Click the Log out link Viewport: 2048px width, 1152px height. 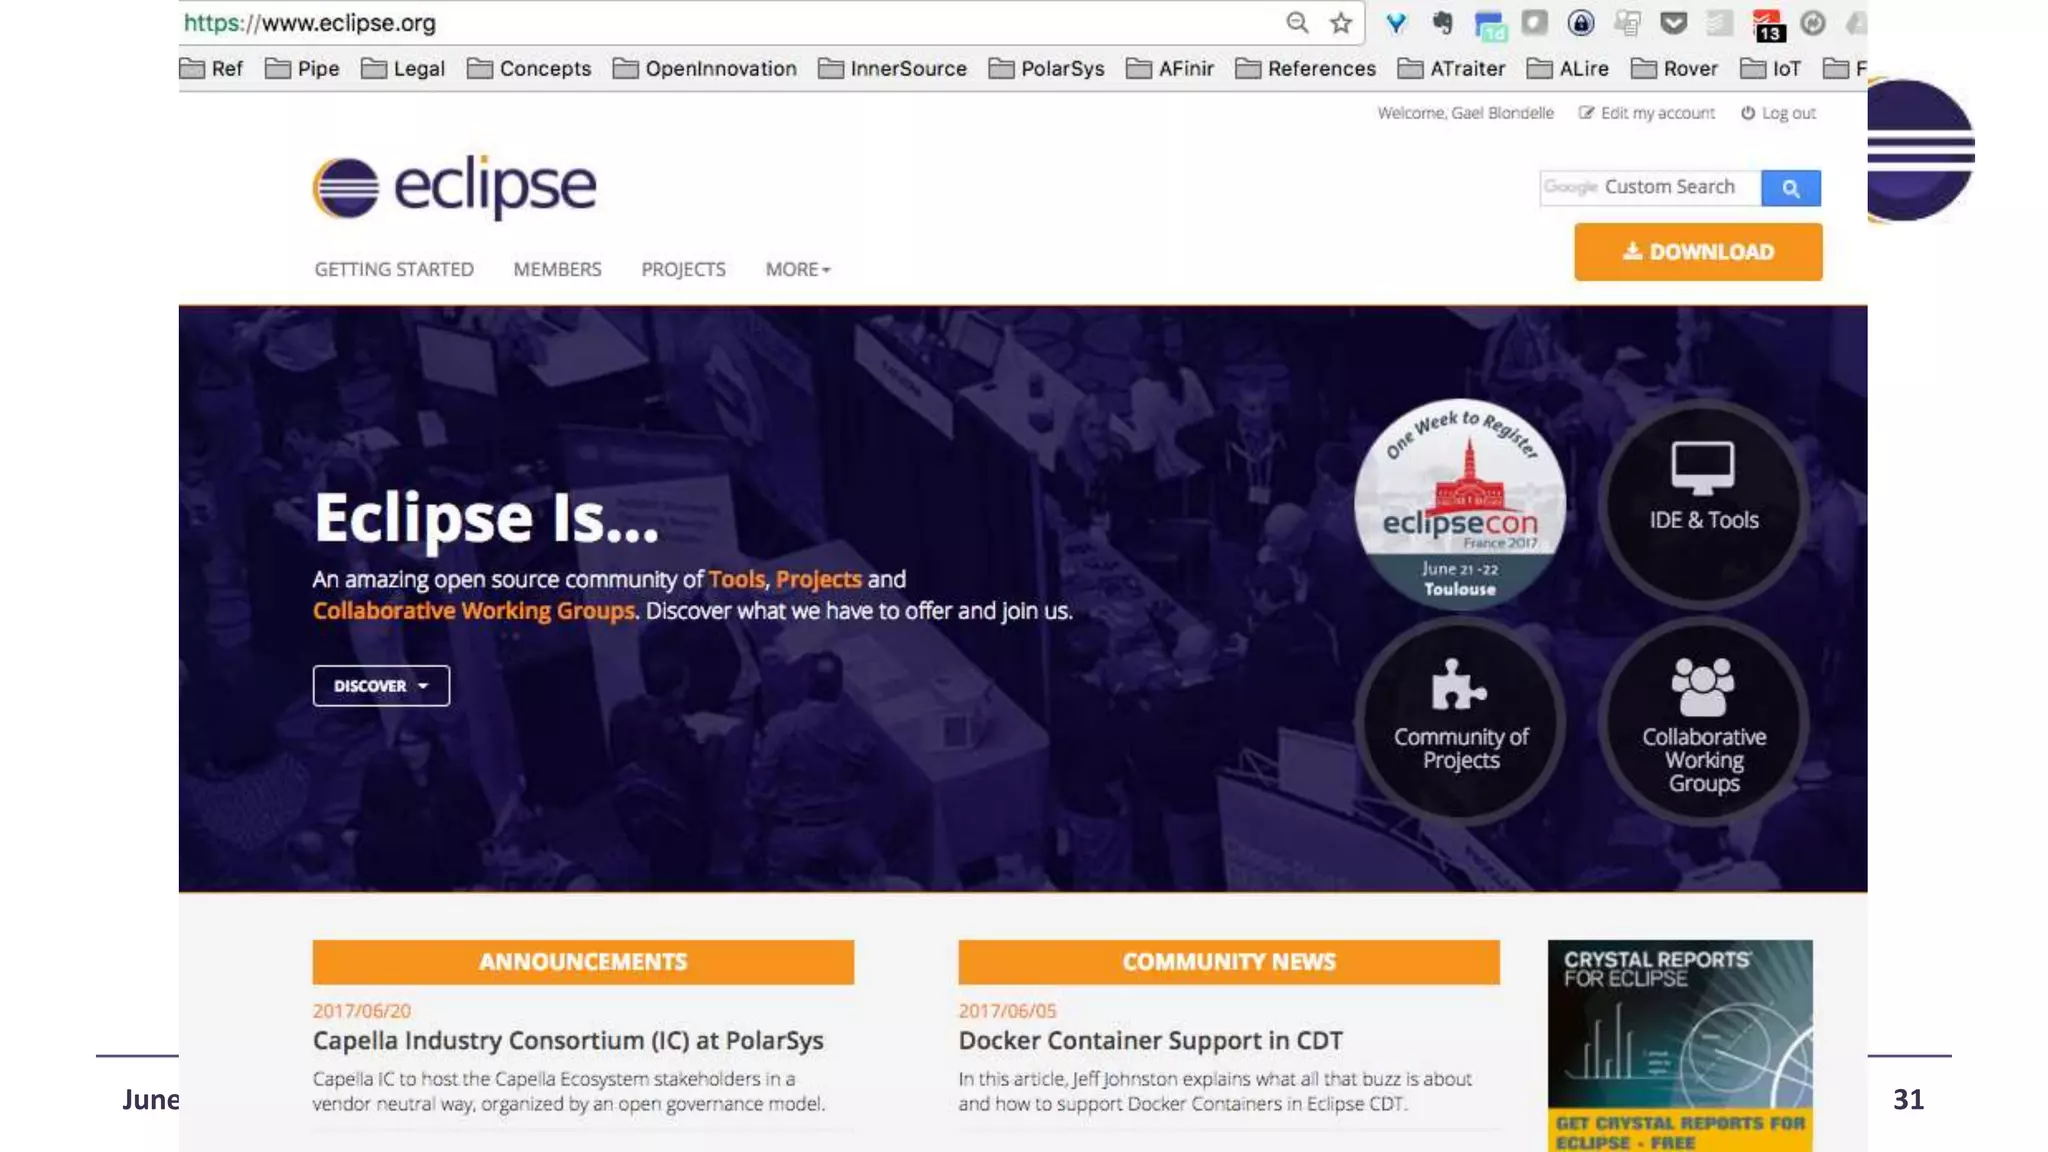[1778, 113]
